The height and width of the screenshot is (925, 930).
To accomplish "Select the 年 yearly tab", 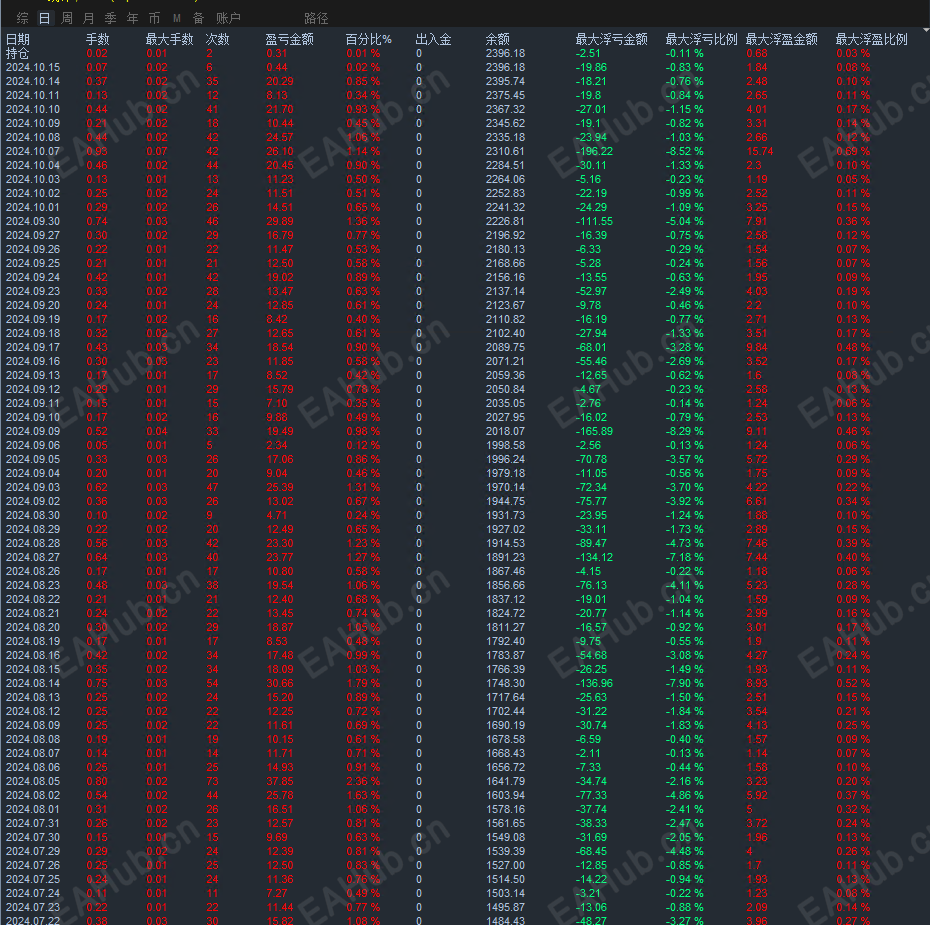I will tap(132, 18).
